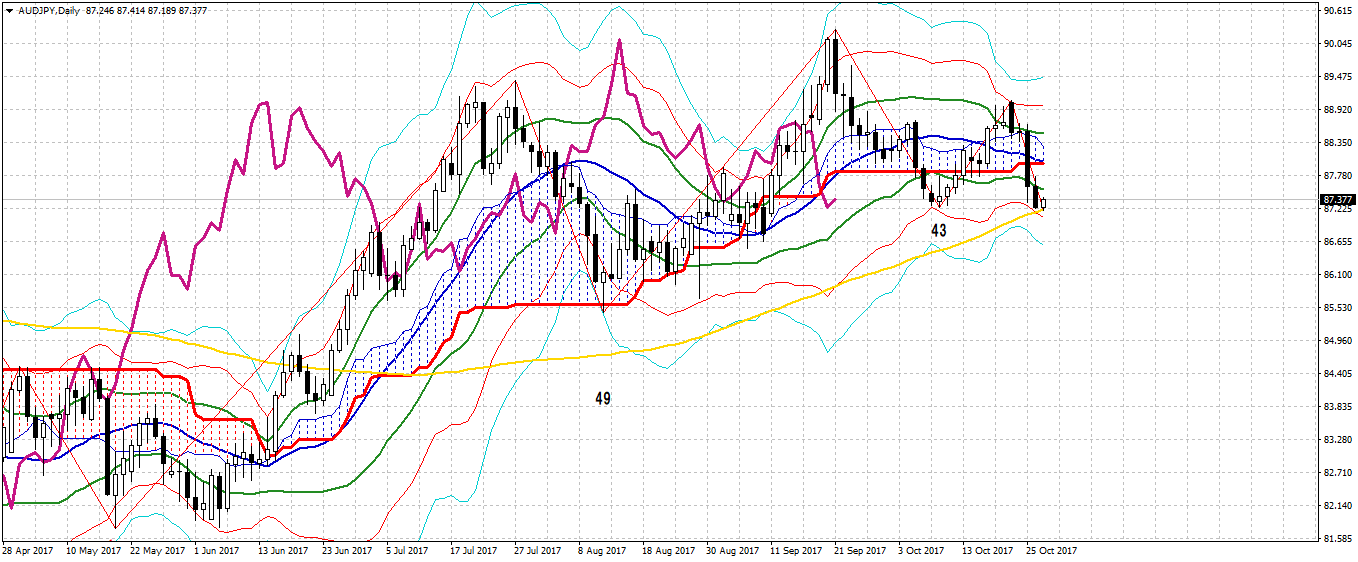Screen dimensions: 1358x562
Task: Click the 22 May 2017 date label
Action: [157, 551]
